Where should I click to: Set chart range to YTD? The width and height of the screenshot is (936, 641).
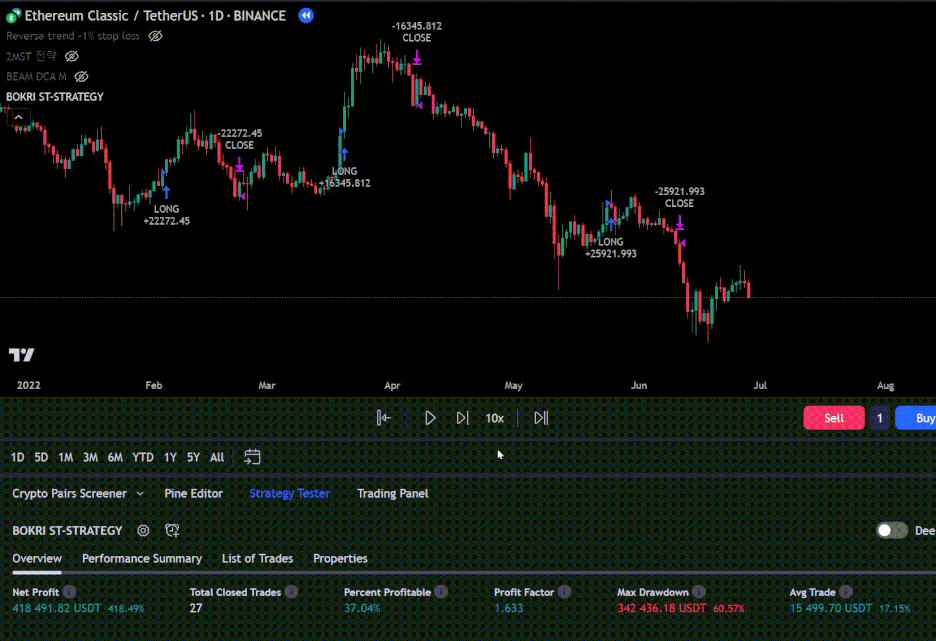coord(143,457)
